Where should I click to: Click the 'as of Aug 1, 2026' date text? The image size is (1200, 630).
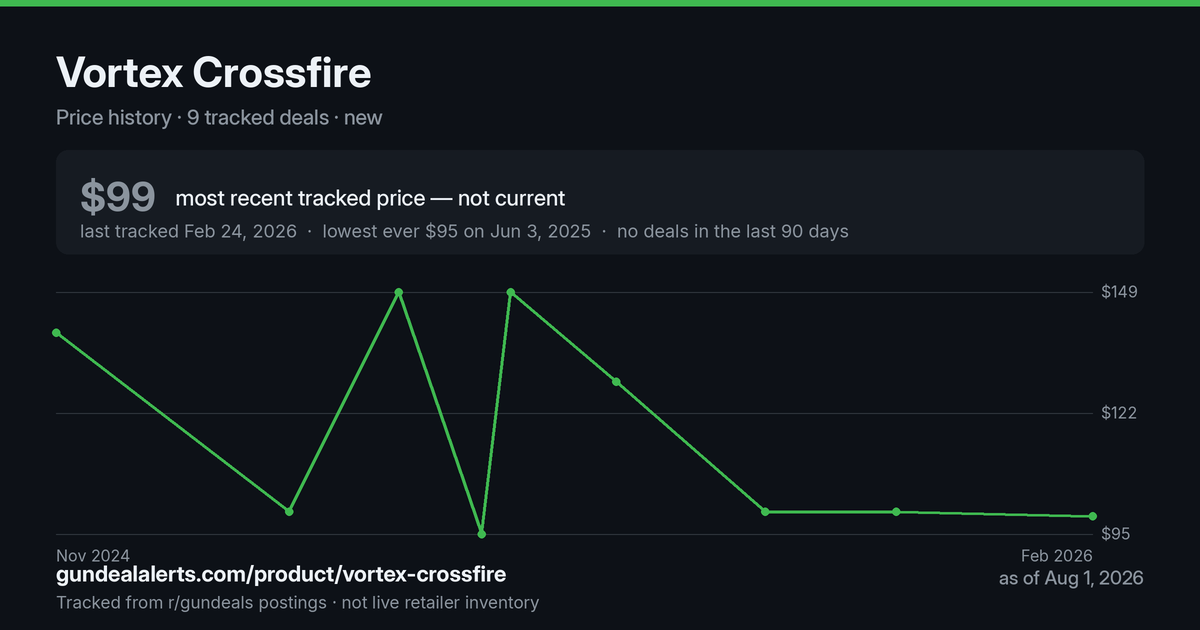[1071, 578]
